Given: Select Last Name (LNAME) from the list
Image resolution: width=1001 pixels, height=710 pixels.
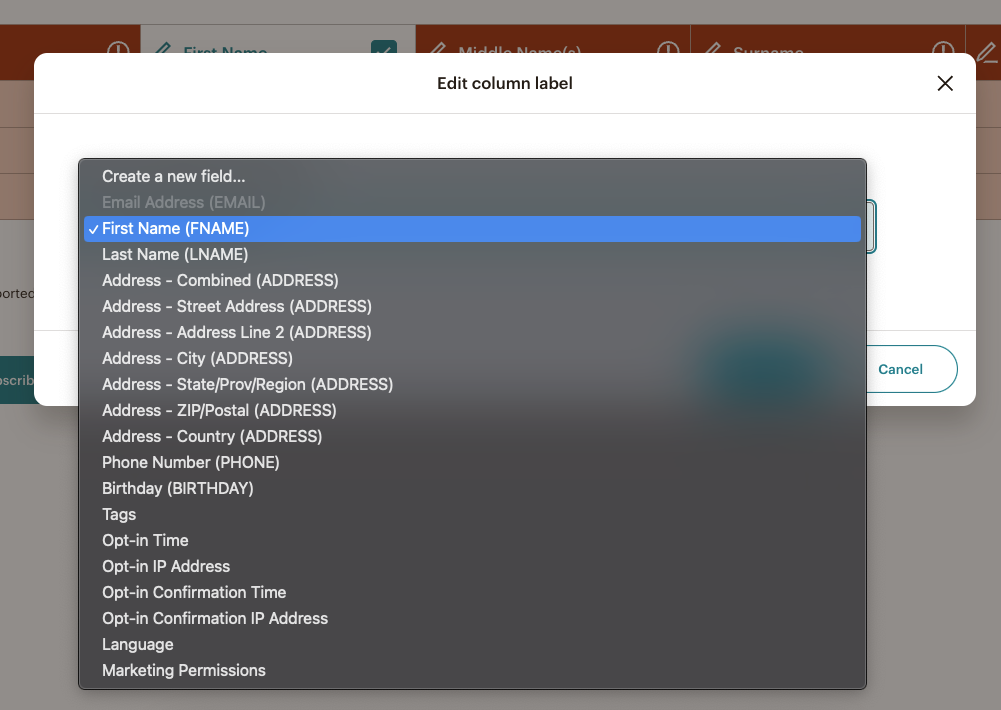Looking at the screenshot, I should (175, 254).
